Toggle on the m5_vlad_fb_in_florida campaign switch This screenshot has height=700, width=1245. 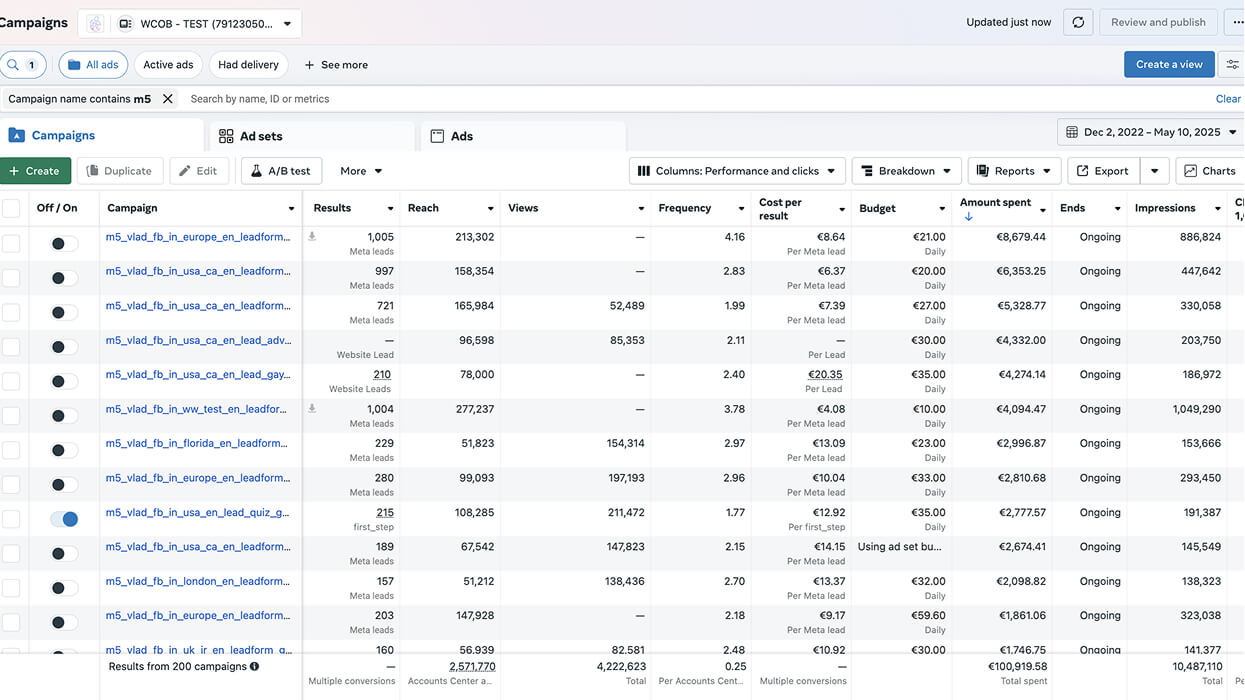click(64, 450)
